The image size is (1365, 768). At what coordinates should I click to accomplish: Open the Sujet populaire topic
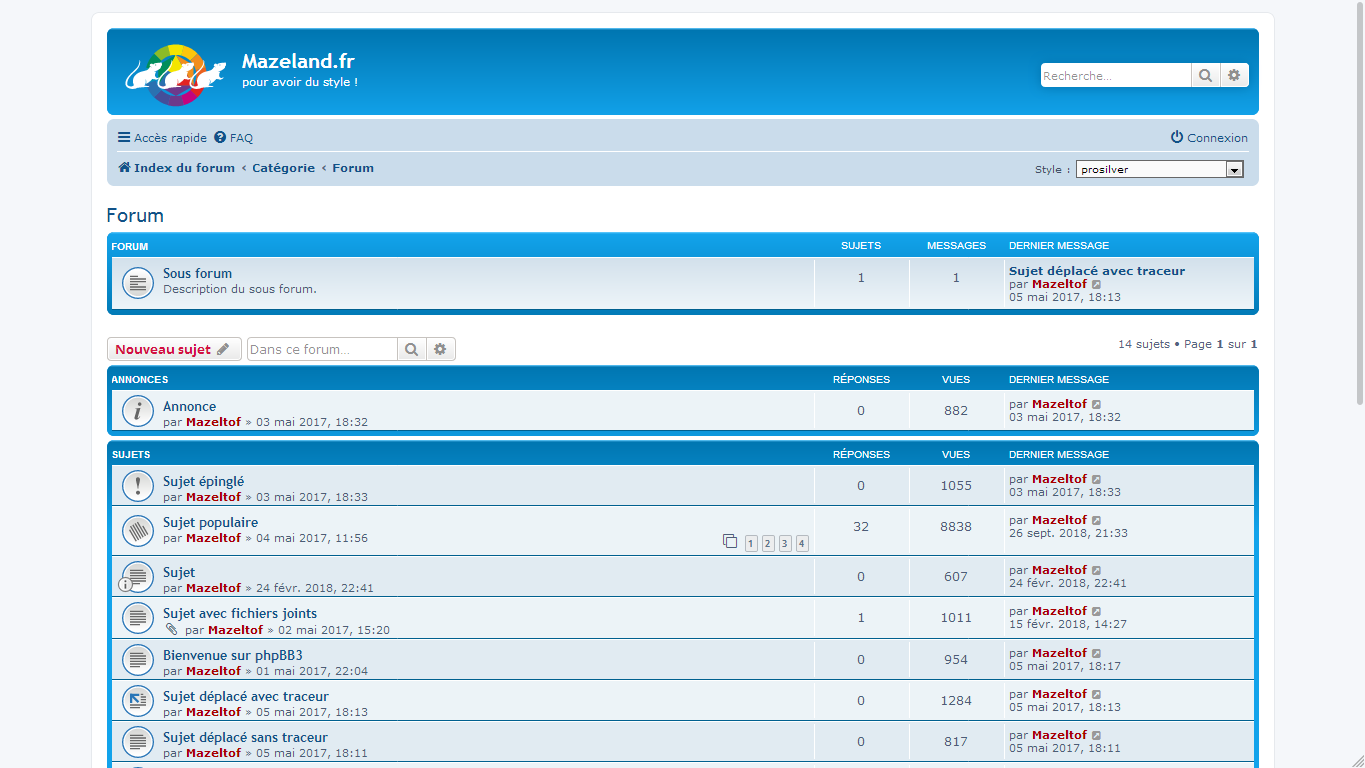coord(210,522)
